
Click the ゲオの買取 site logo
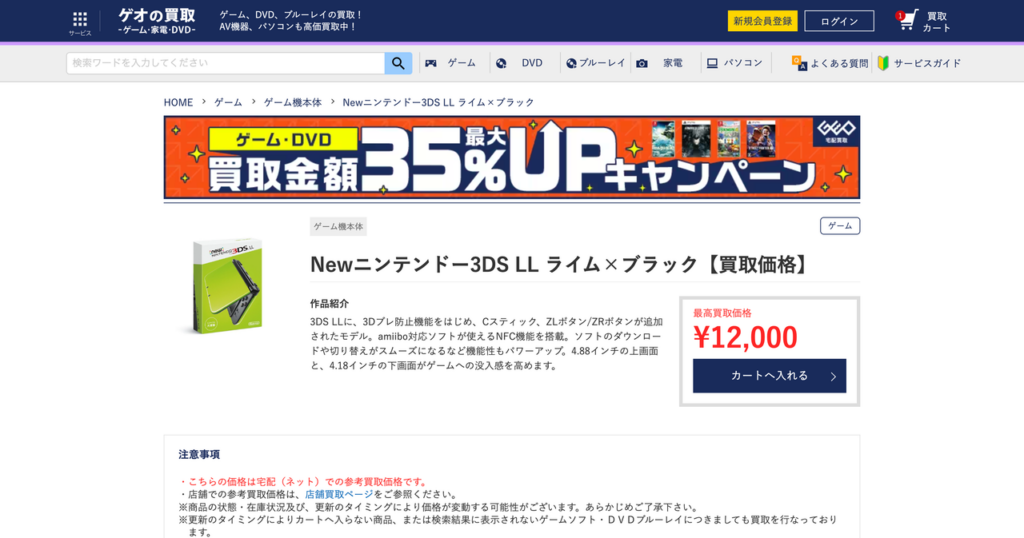click(x=157, y=21)
